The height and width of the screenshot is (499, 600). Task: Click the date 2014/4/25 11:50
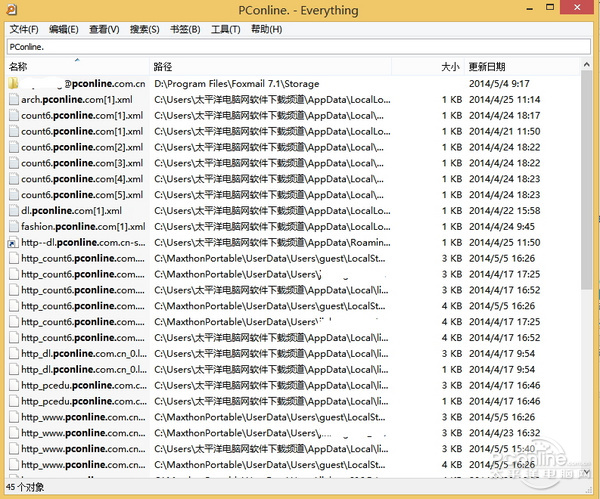click(504, 243)
